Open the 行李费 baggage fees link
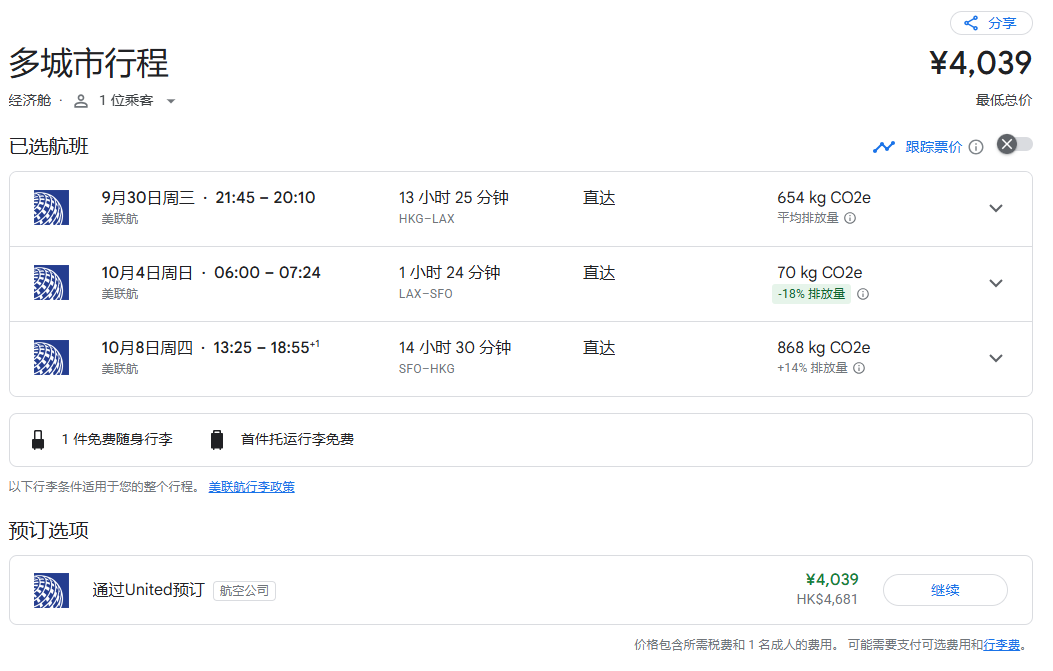 click(1001, 645)
